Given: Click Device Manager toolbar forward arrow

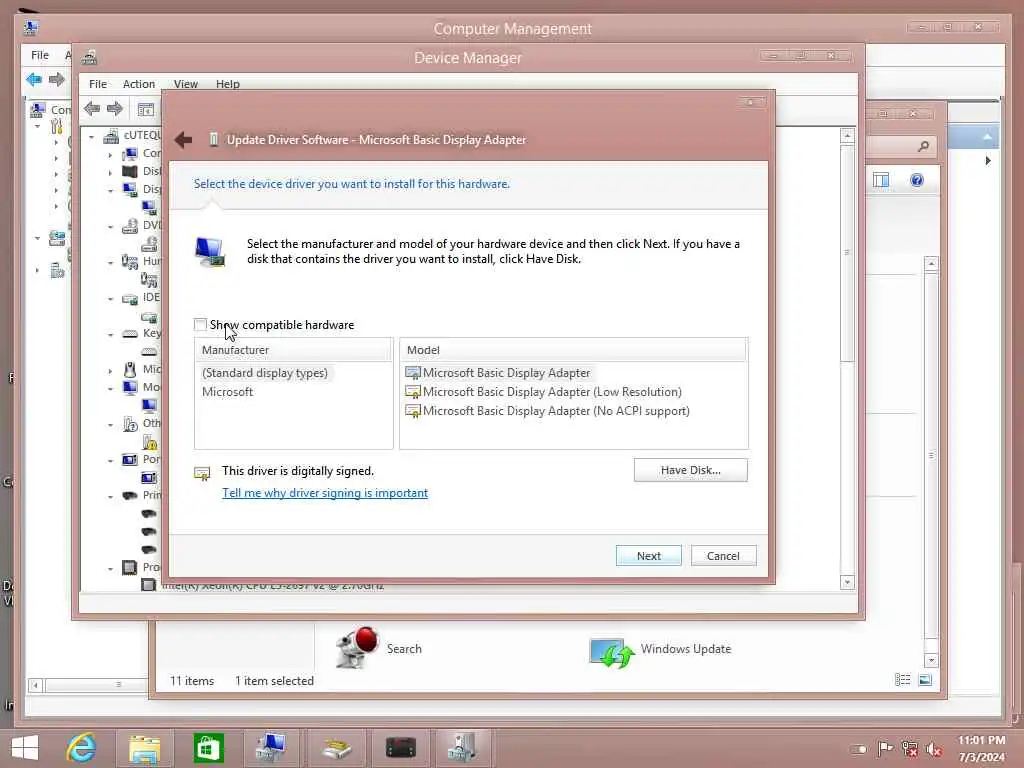Looking at the screenshot, I should [115, 108].
